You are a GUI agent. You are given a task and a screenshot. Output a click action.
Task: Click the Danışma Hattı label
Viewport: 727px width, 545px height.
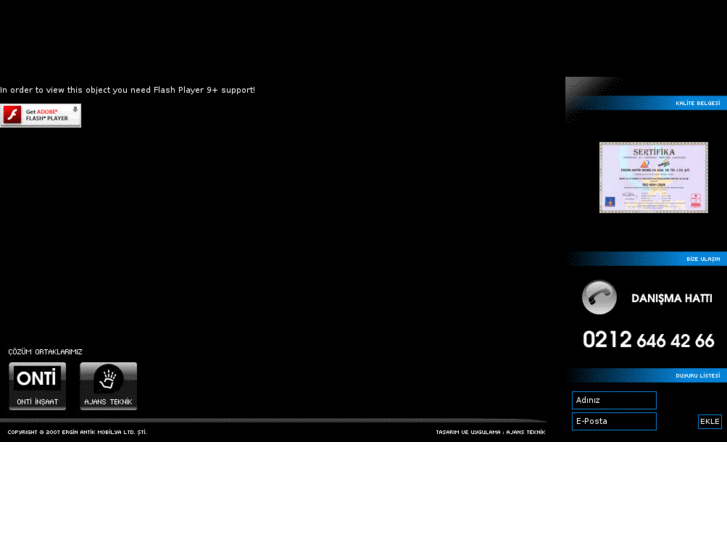(x=671, y=298)
